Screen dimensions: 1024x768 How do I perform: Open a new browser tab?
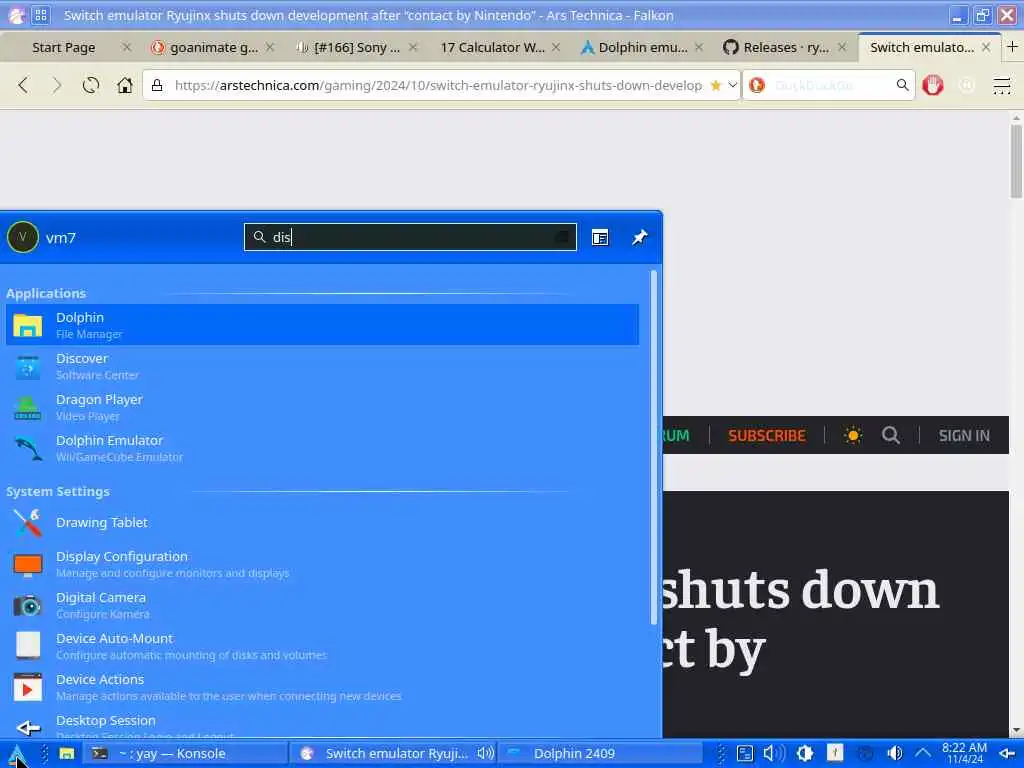point(1012,47)
